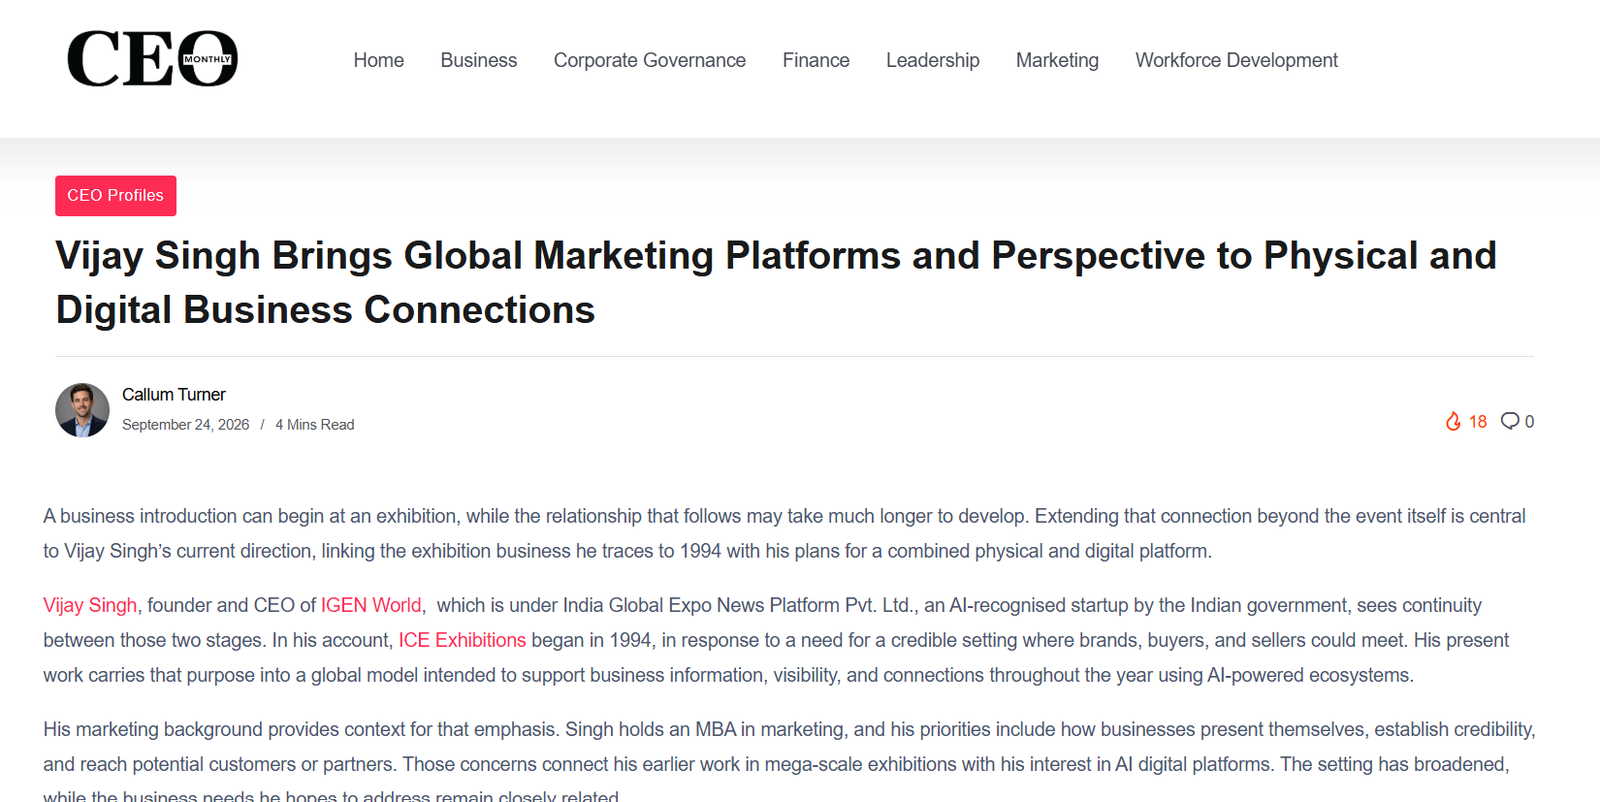Go to the Home menu item
The height and width of the screenshot is (802, 1600).
point(379,60)
